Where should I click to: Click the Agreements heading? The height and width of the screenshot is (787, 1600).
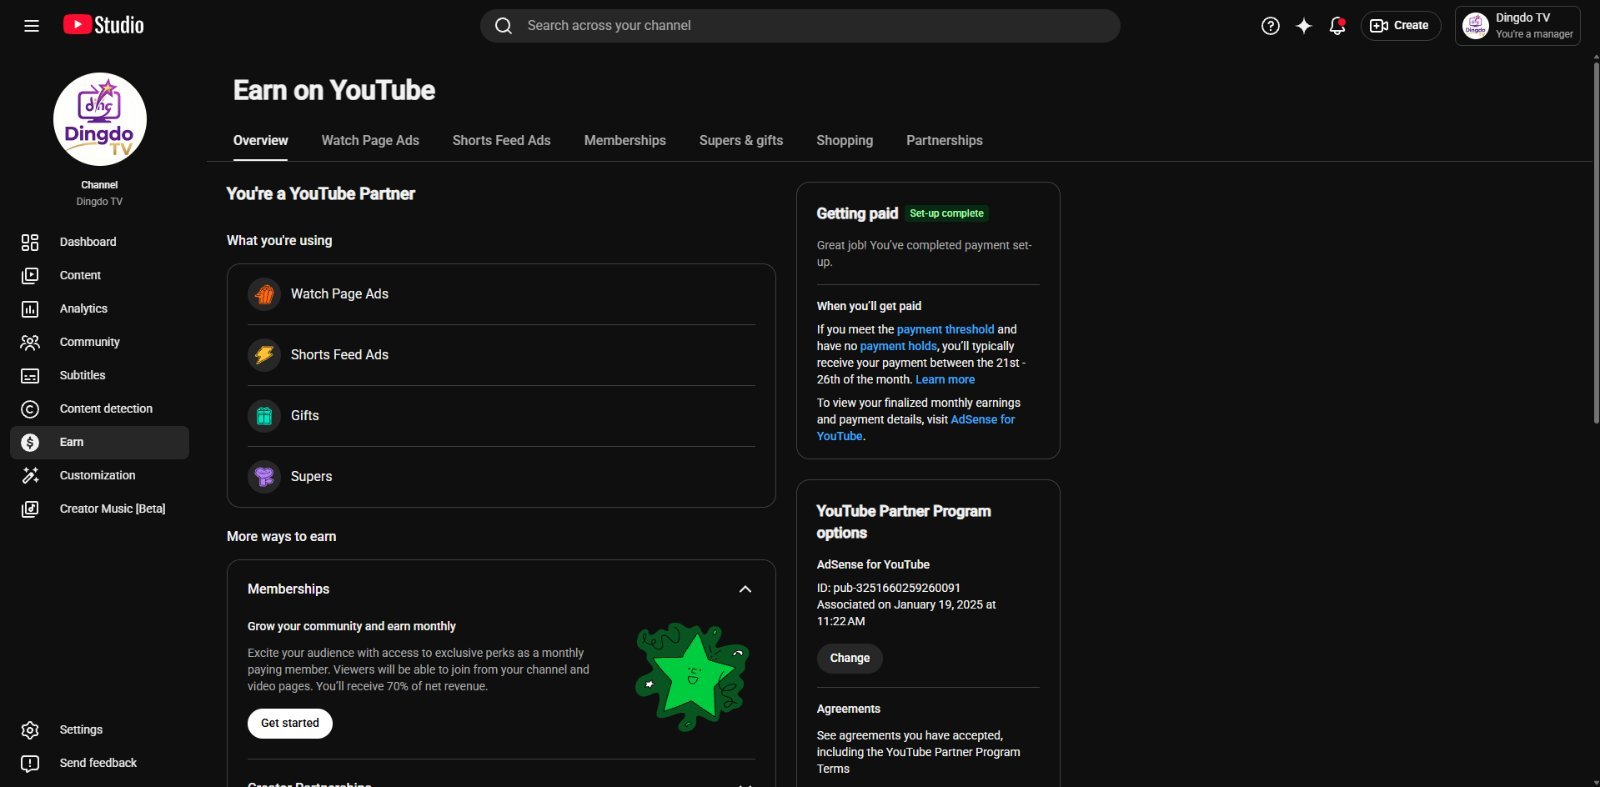tap(849, 709)
